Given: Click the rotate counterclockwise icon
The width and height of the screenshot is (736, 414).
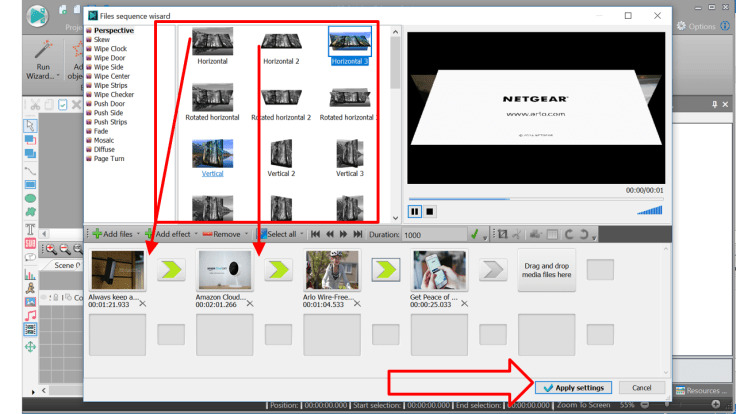Looking at the screenshot, I should coord(569,234).
